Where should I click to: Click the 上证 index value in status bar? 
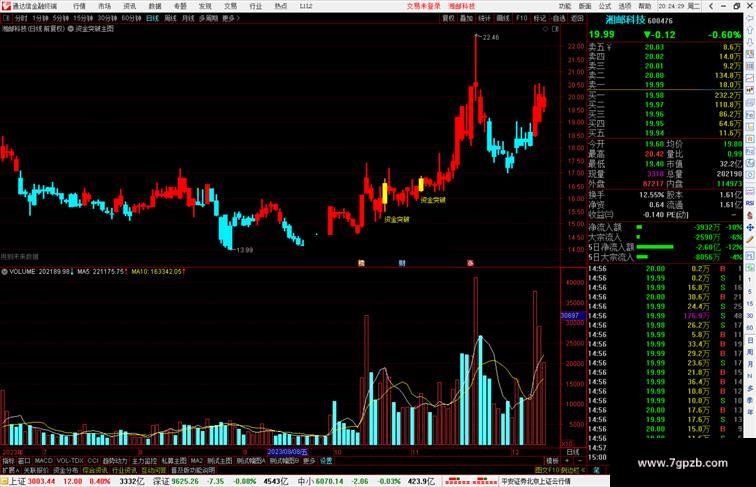(41, 481)
